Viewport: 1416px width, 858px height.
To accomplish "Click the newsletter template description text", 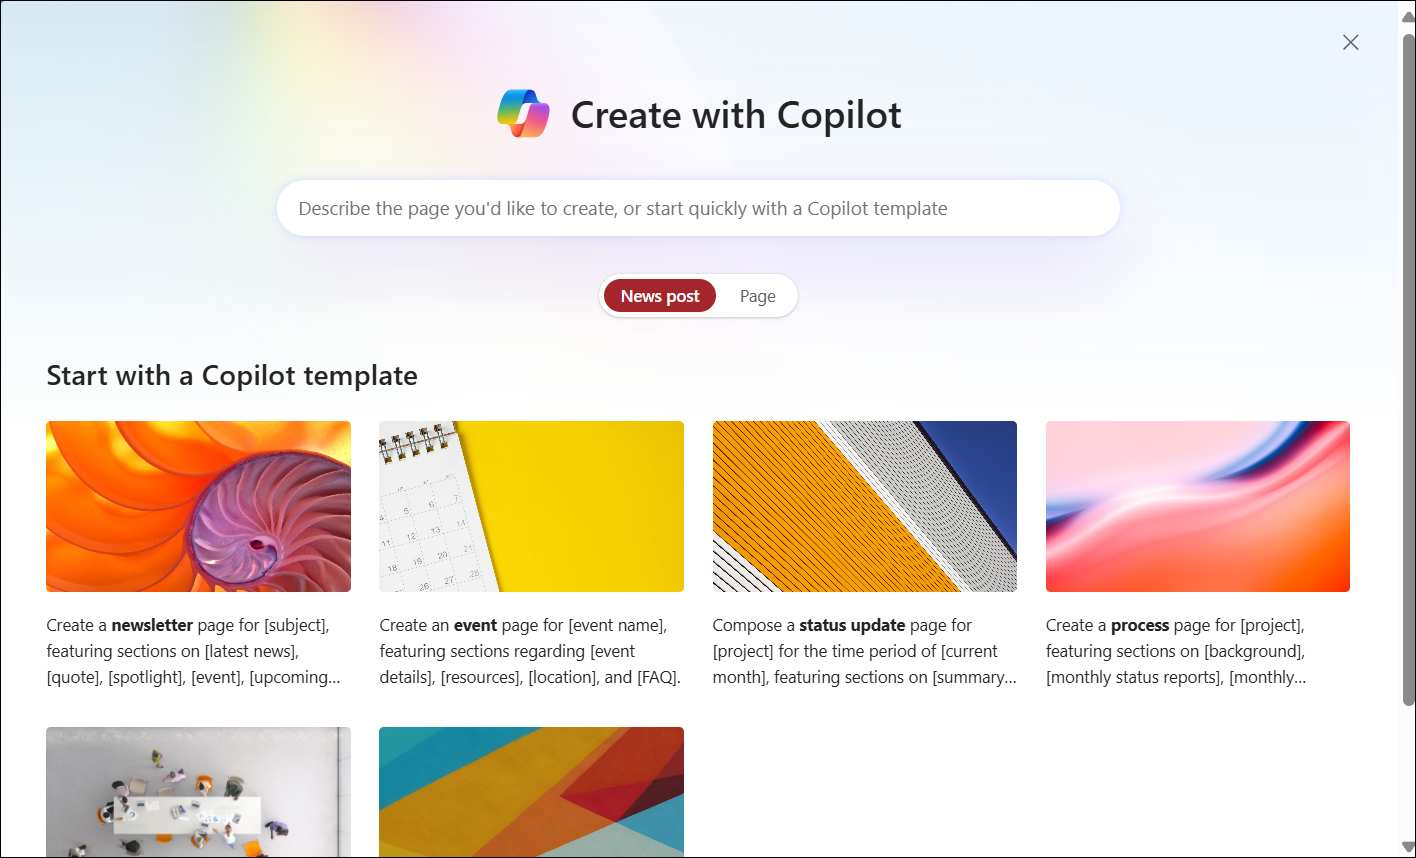I will [x=188, y=650].
